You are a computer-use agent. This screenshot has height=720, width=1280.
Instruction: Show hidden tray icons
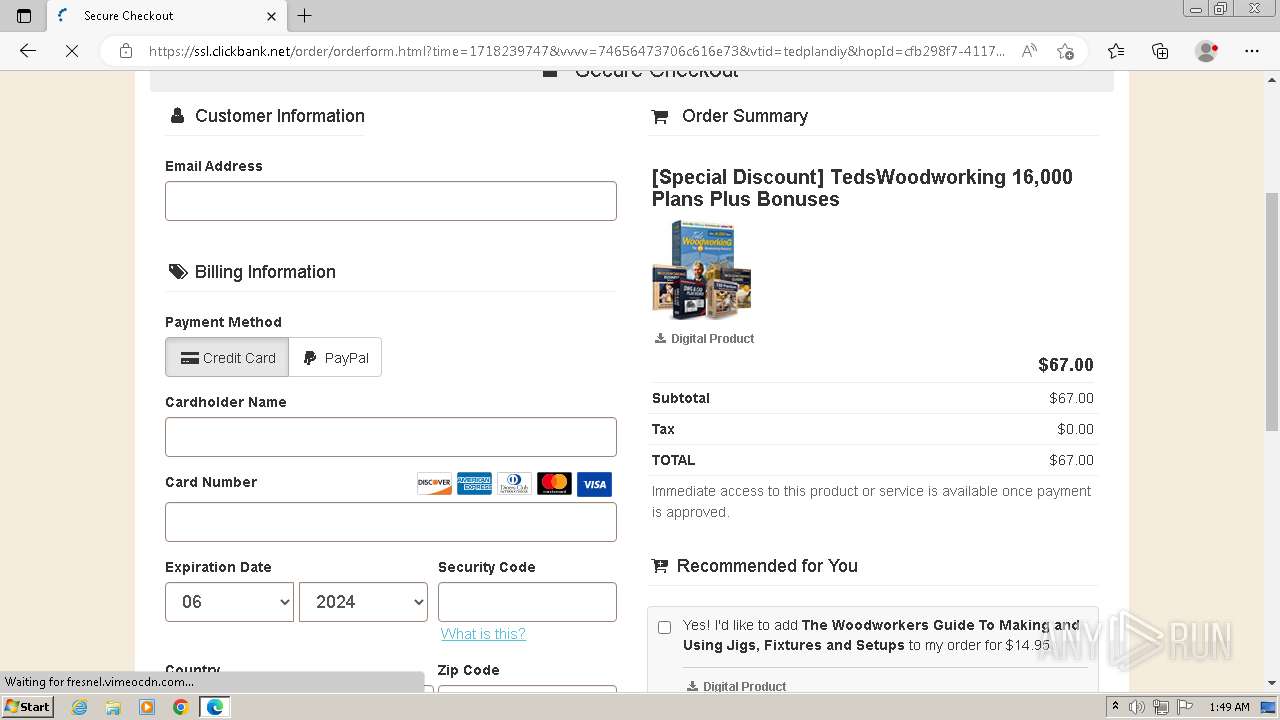point(1116,707)
